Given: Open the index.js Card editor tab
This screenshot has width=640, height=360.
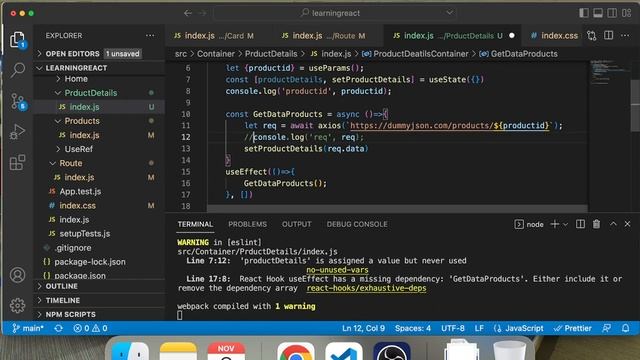Looking at the screenshot, I should 214,36.
